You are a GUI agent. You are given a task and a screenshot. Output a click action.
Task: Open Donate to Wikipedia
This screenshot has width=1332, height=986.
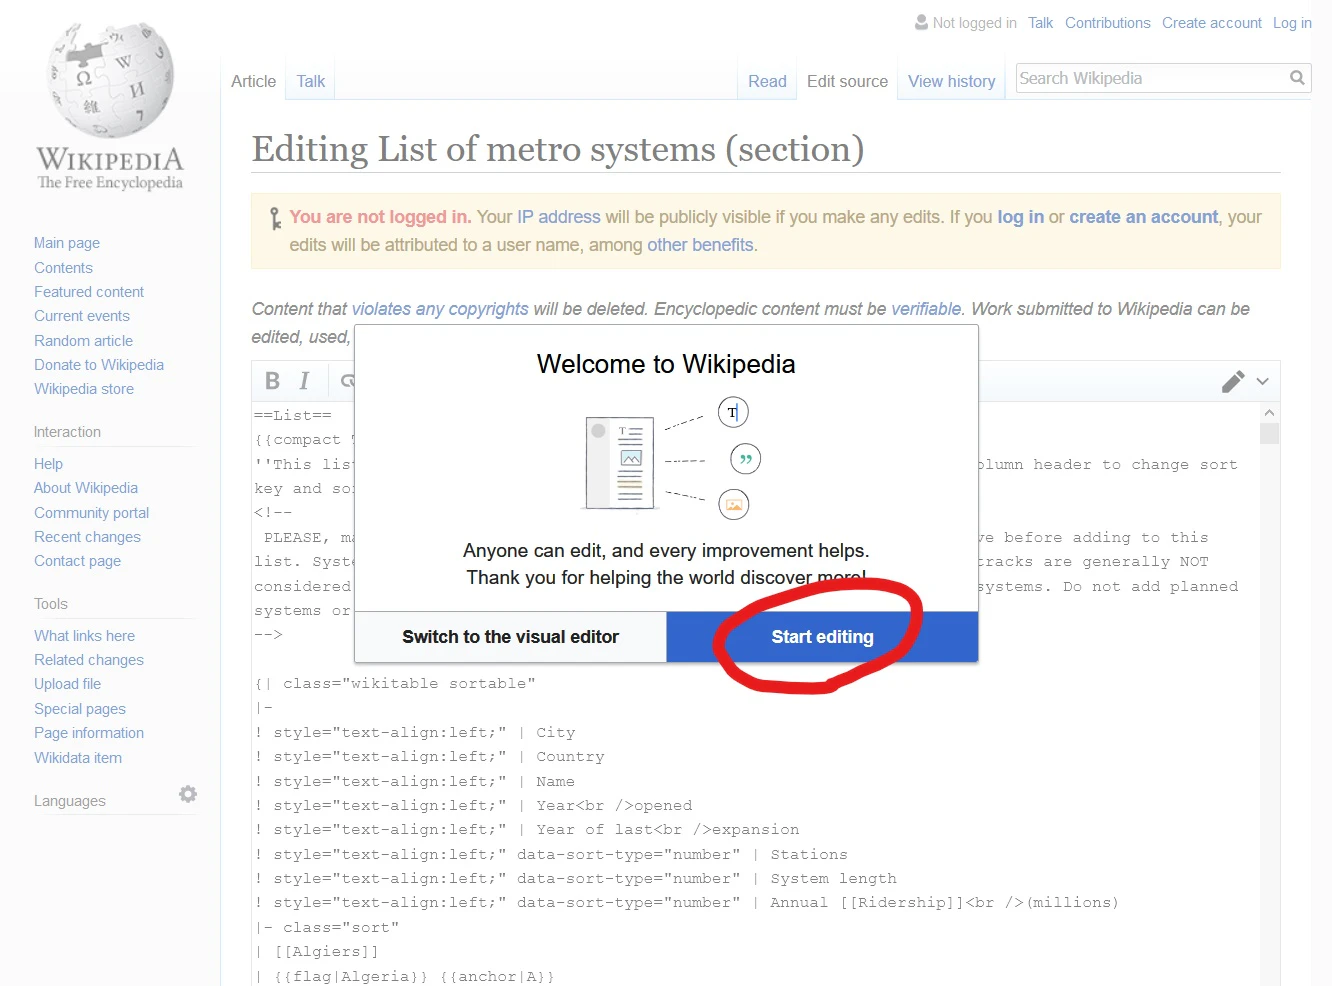99,365
